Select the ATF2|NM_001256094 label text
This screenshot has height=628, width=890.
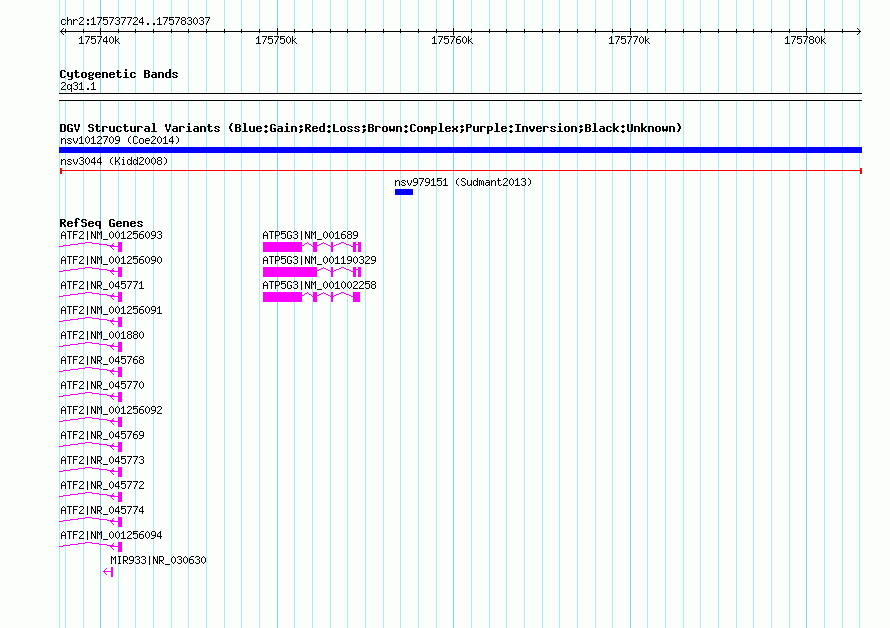pyautogui.click(x=111, y=535)
